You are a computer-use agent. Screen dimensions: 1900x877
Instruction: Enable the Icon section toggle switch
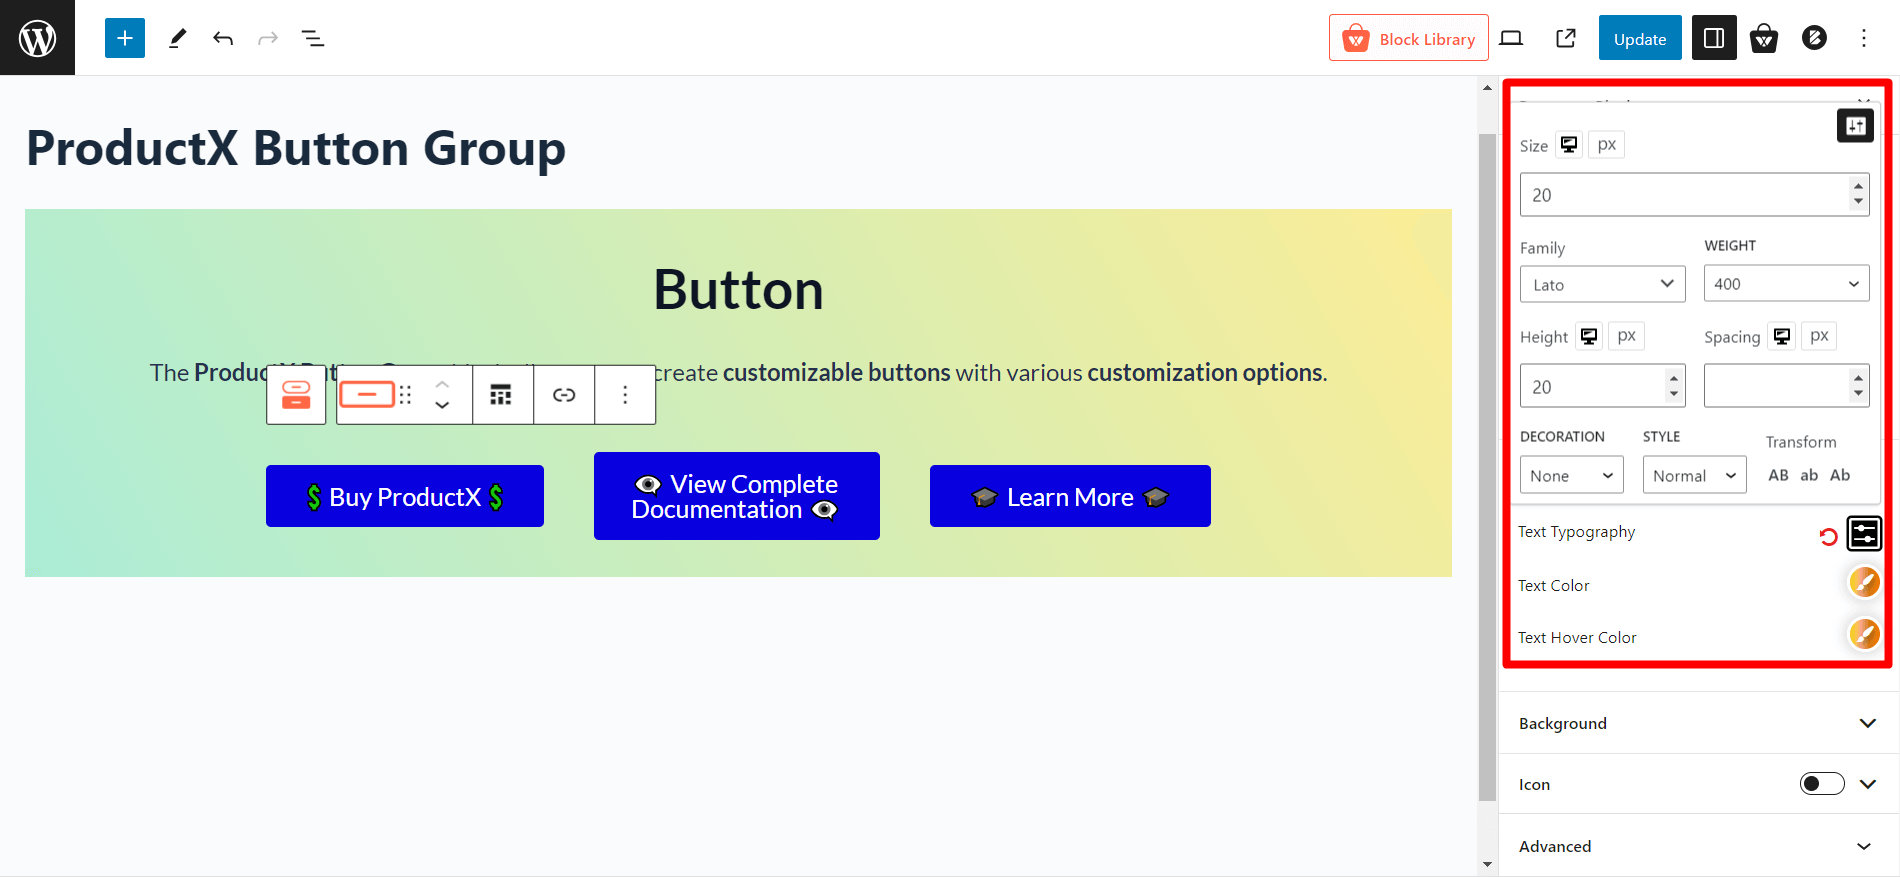[1821, 784]
